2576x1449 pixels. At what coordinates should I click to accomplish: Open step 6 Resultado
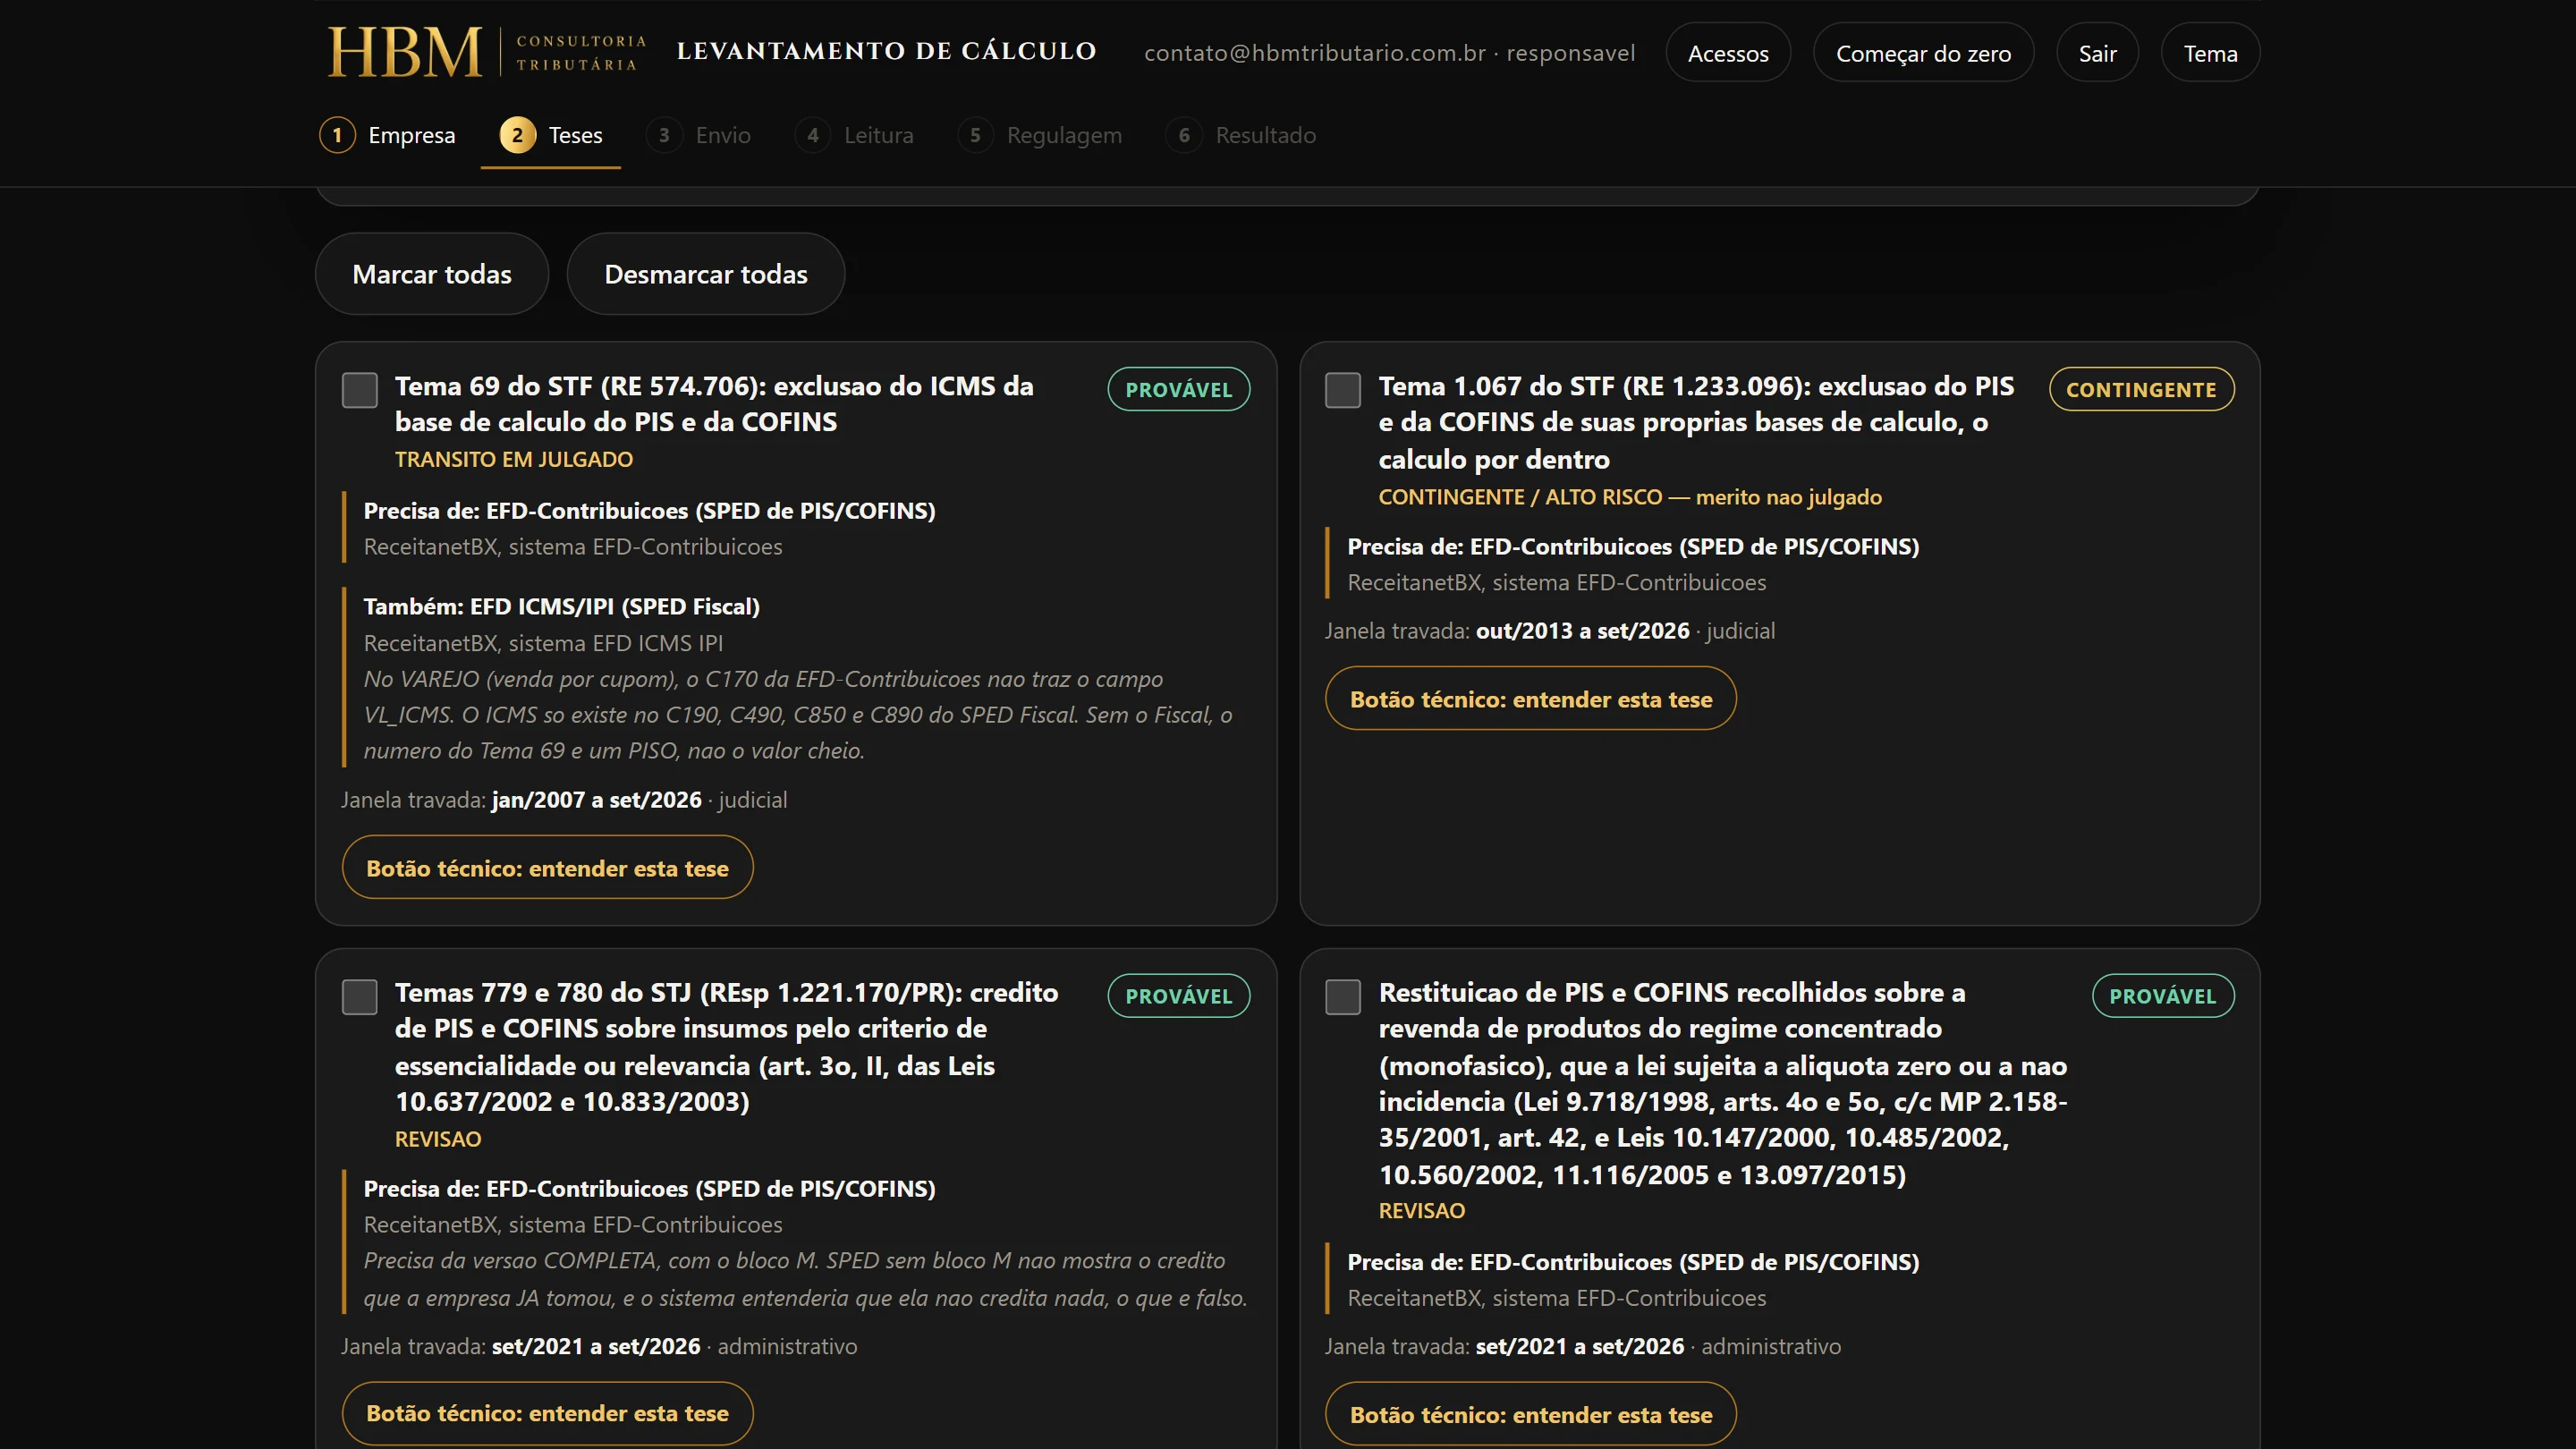1241,135
